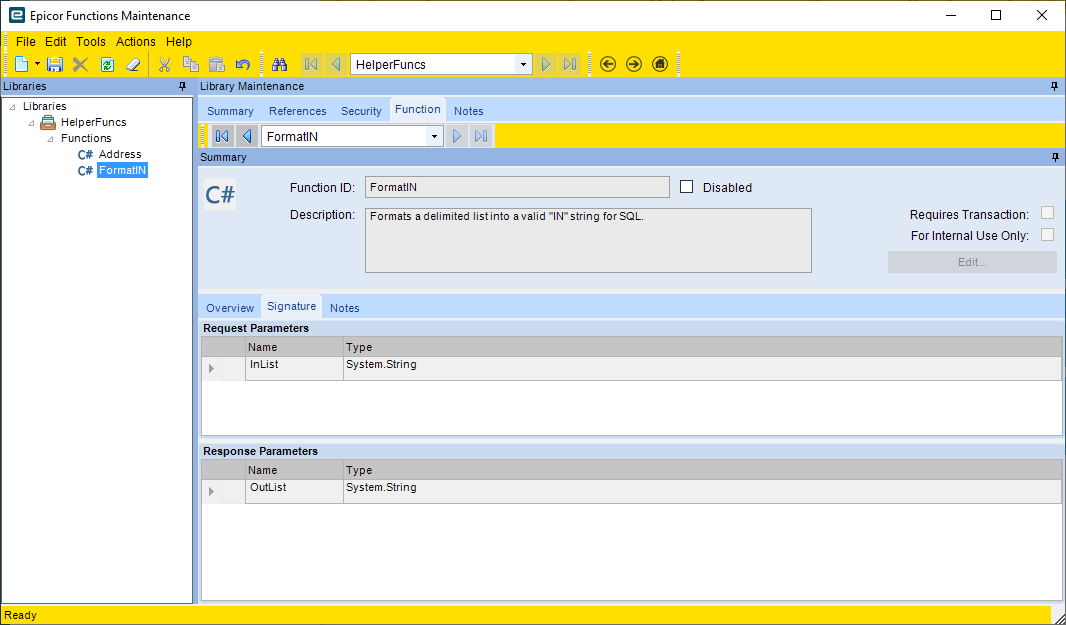Click the Delete X icon in toolbar

tap(81, 64)
